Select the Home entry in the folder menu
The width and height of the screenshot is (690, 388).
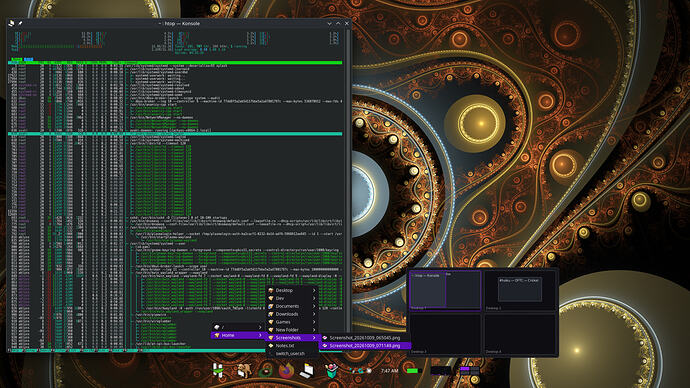click(x=238, y=335)
